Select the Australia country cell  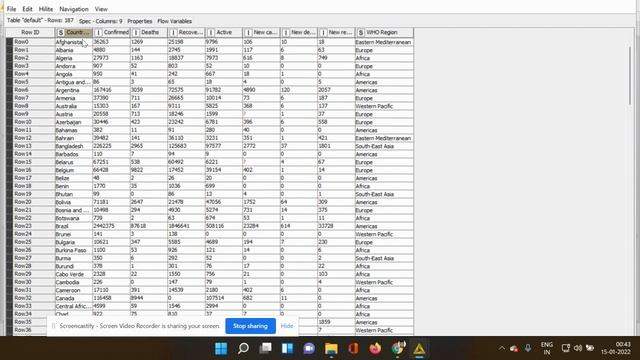[x=73, y=106]
